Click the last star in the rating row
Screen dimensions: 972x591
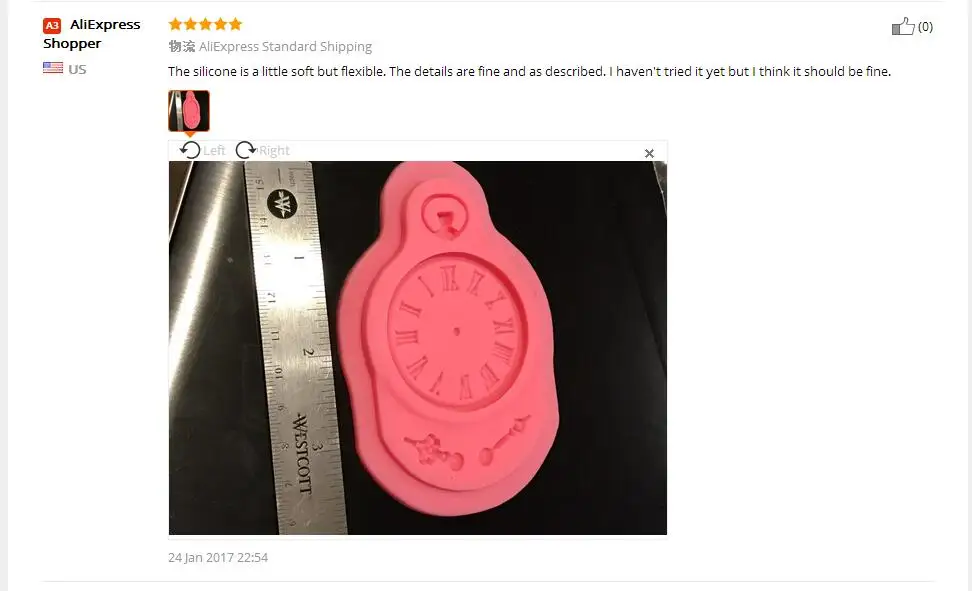coord(235,24)
